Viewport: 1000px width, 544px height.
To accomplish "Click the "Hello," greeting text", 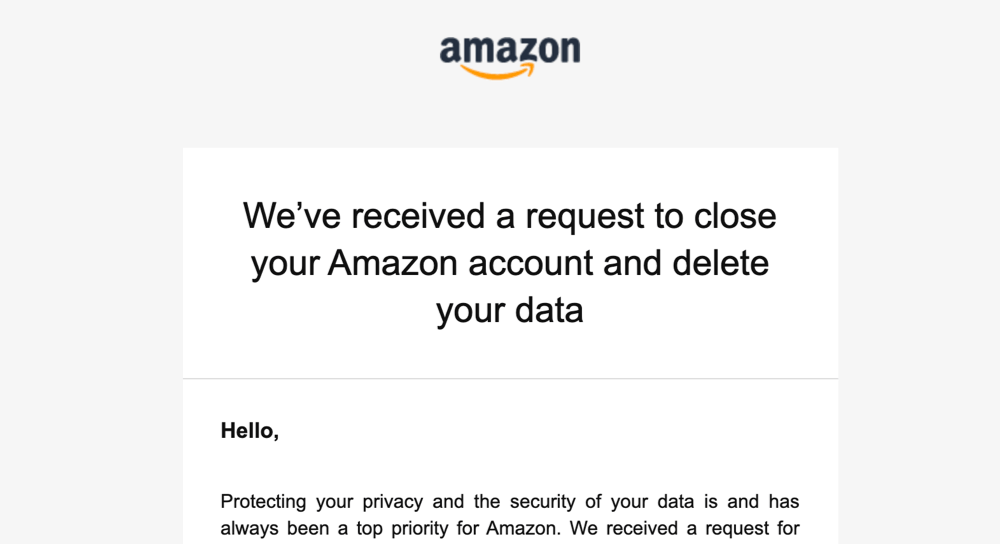I will pos(249,431).
